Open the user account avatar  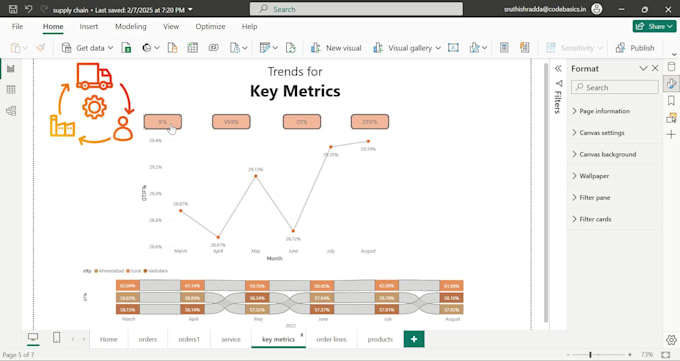pyautogui.click(x=597, y=9)
